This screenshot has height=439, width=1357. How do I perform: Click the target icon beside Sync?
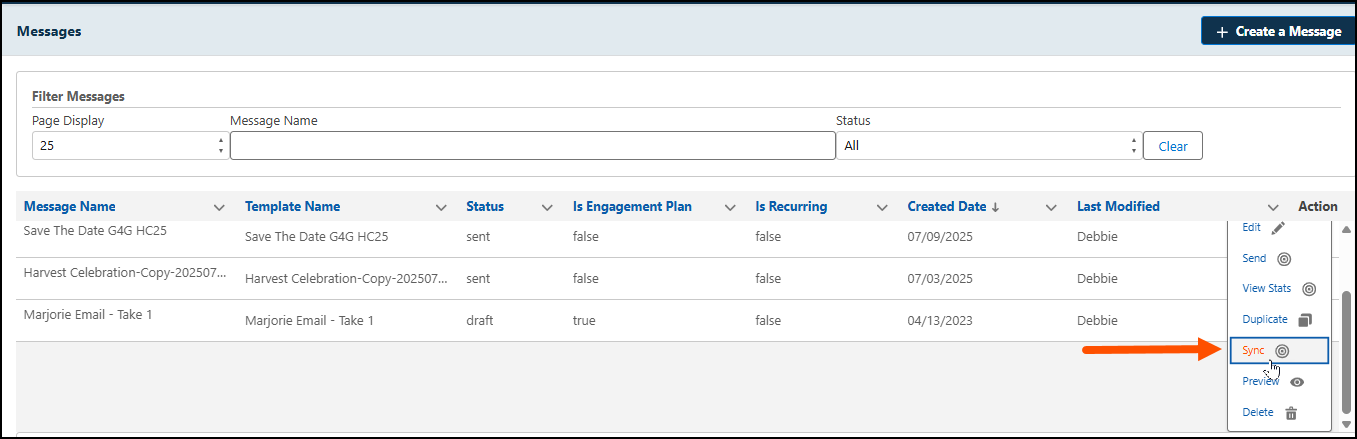coord(1283,351)
